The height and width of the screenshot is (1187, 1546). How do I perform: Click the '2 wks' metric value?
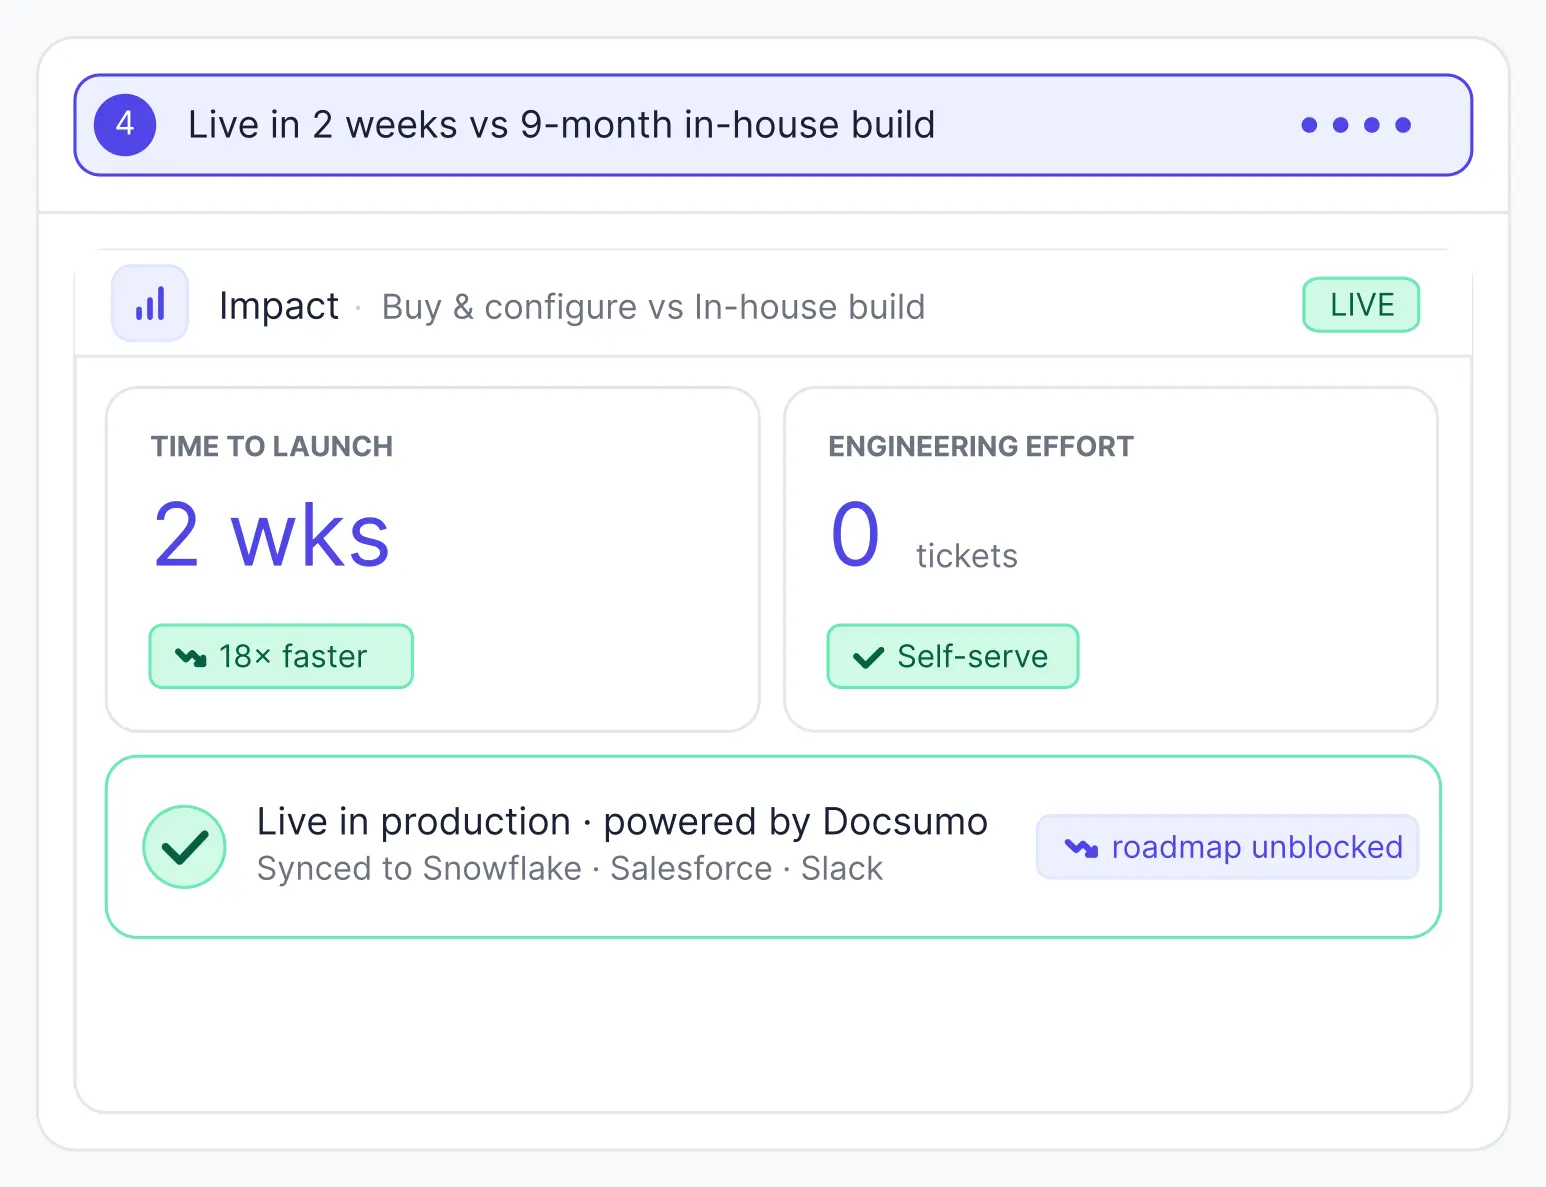click(272, 535)
